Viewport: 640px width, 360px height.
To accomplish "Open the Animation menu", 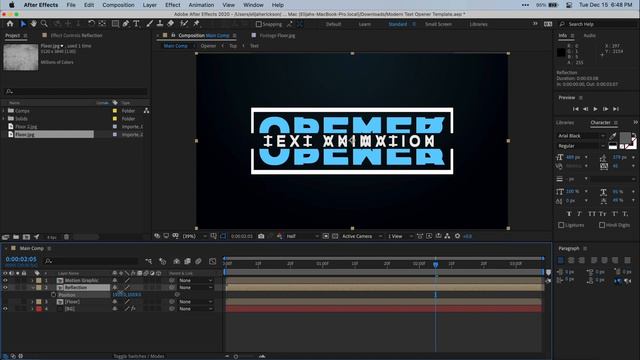I will [x=201, y=5].
